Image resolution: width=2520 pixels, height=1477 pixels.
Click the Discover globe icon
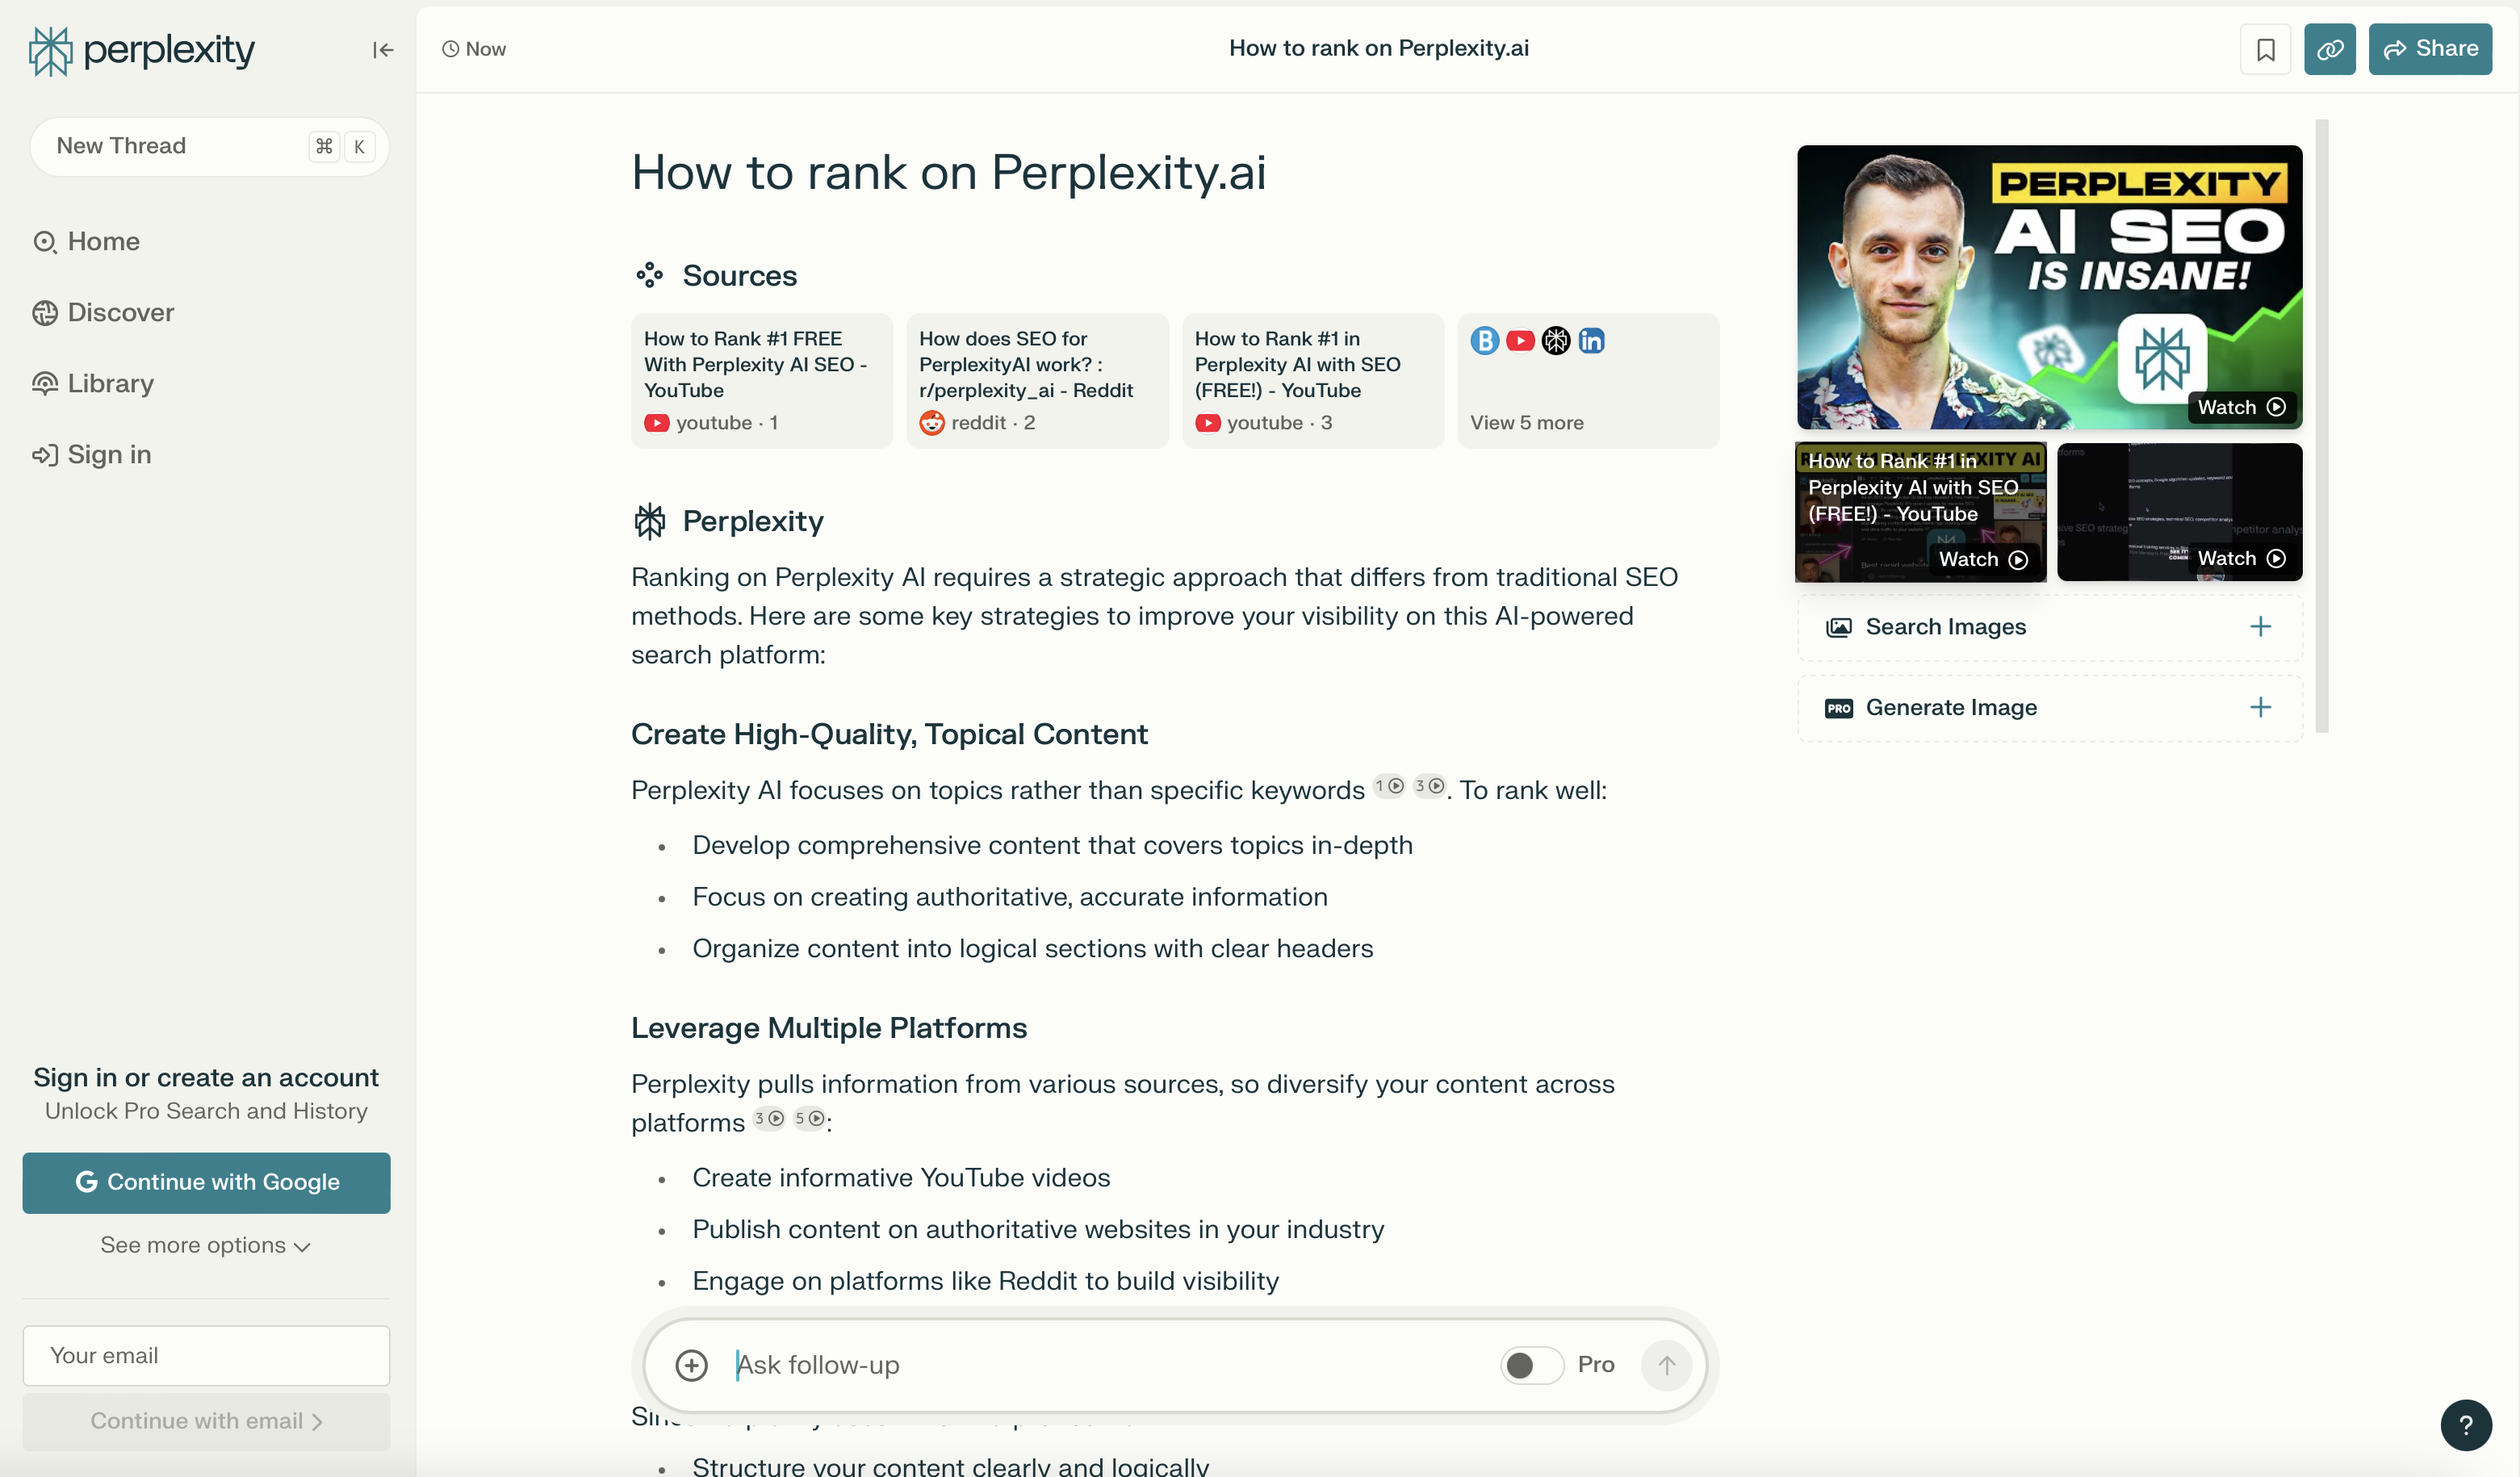[x=45, y=313]
